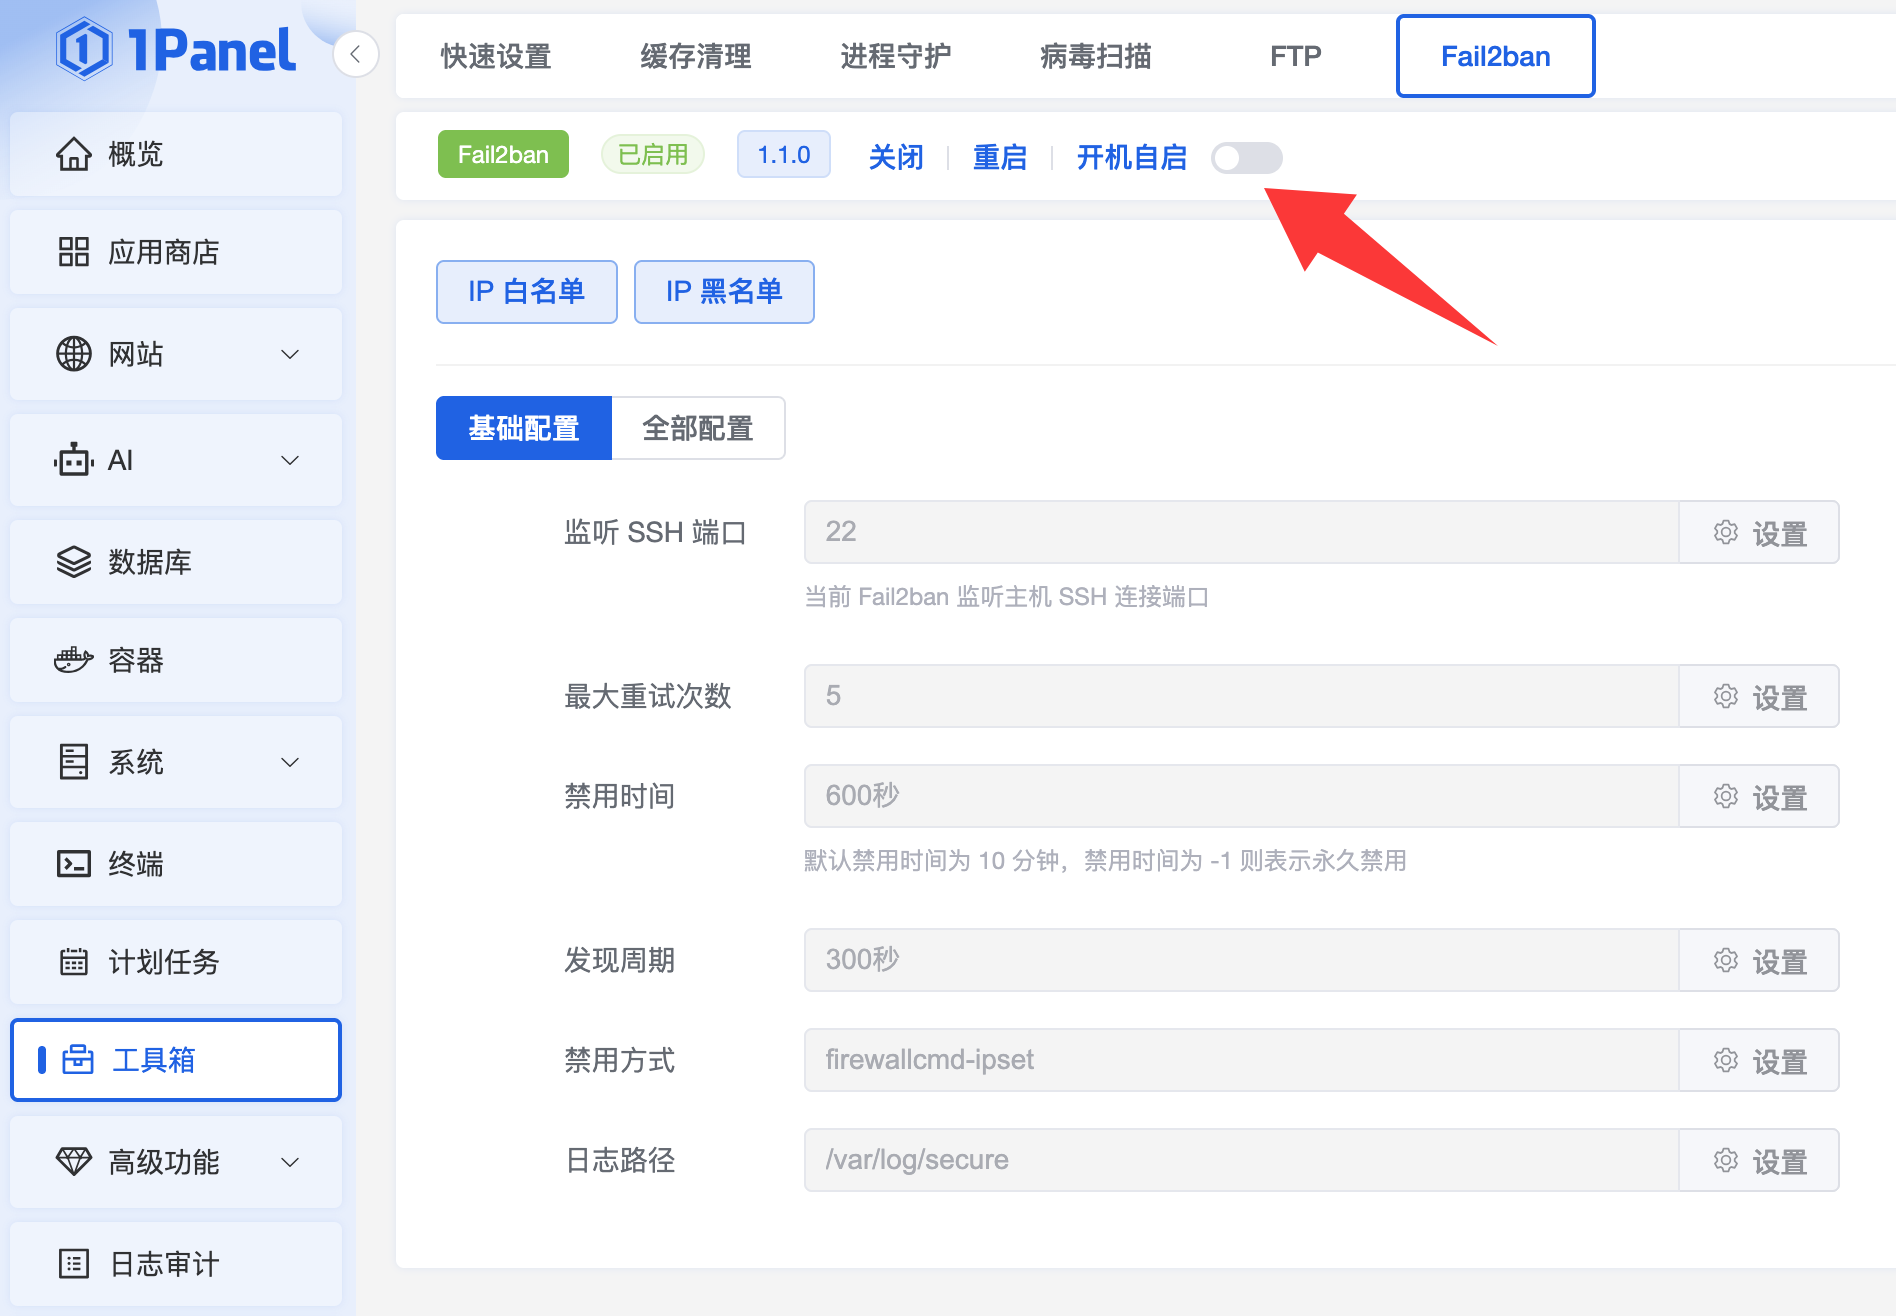
Task: Open the 终端 terminal icon
Action: pyautogui.click(x=74, y=864)
